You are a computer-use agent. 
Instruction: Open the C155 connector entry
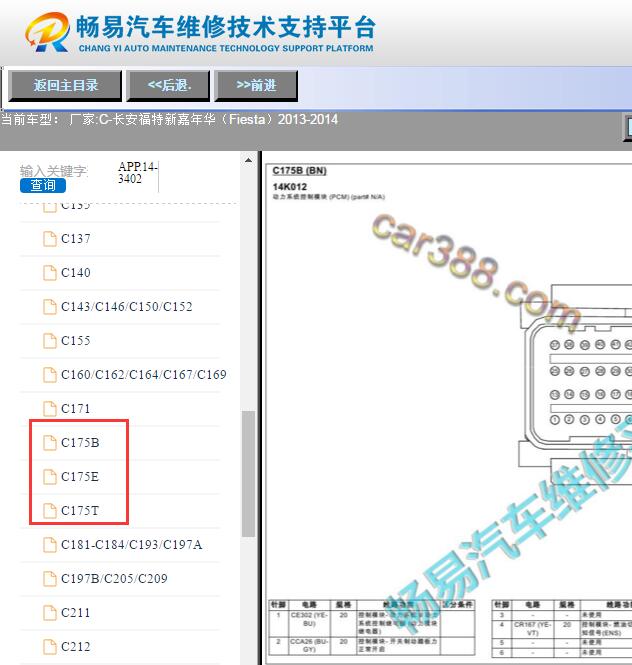[x=76, y=341]
